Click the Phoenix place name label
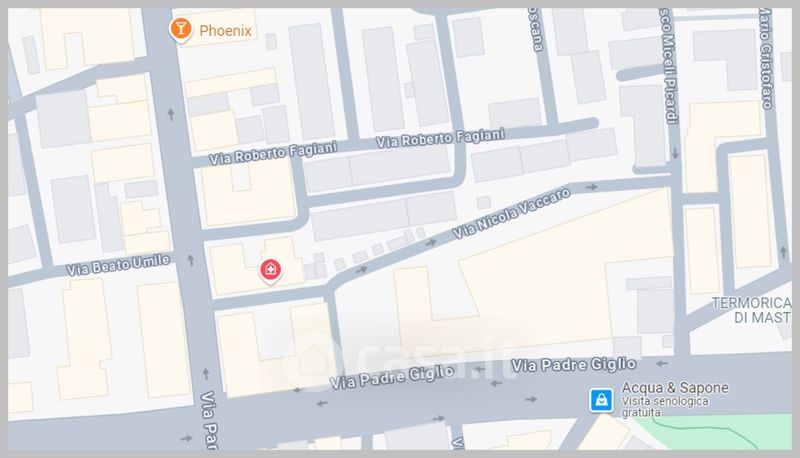 point(225,31)
